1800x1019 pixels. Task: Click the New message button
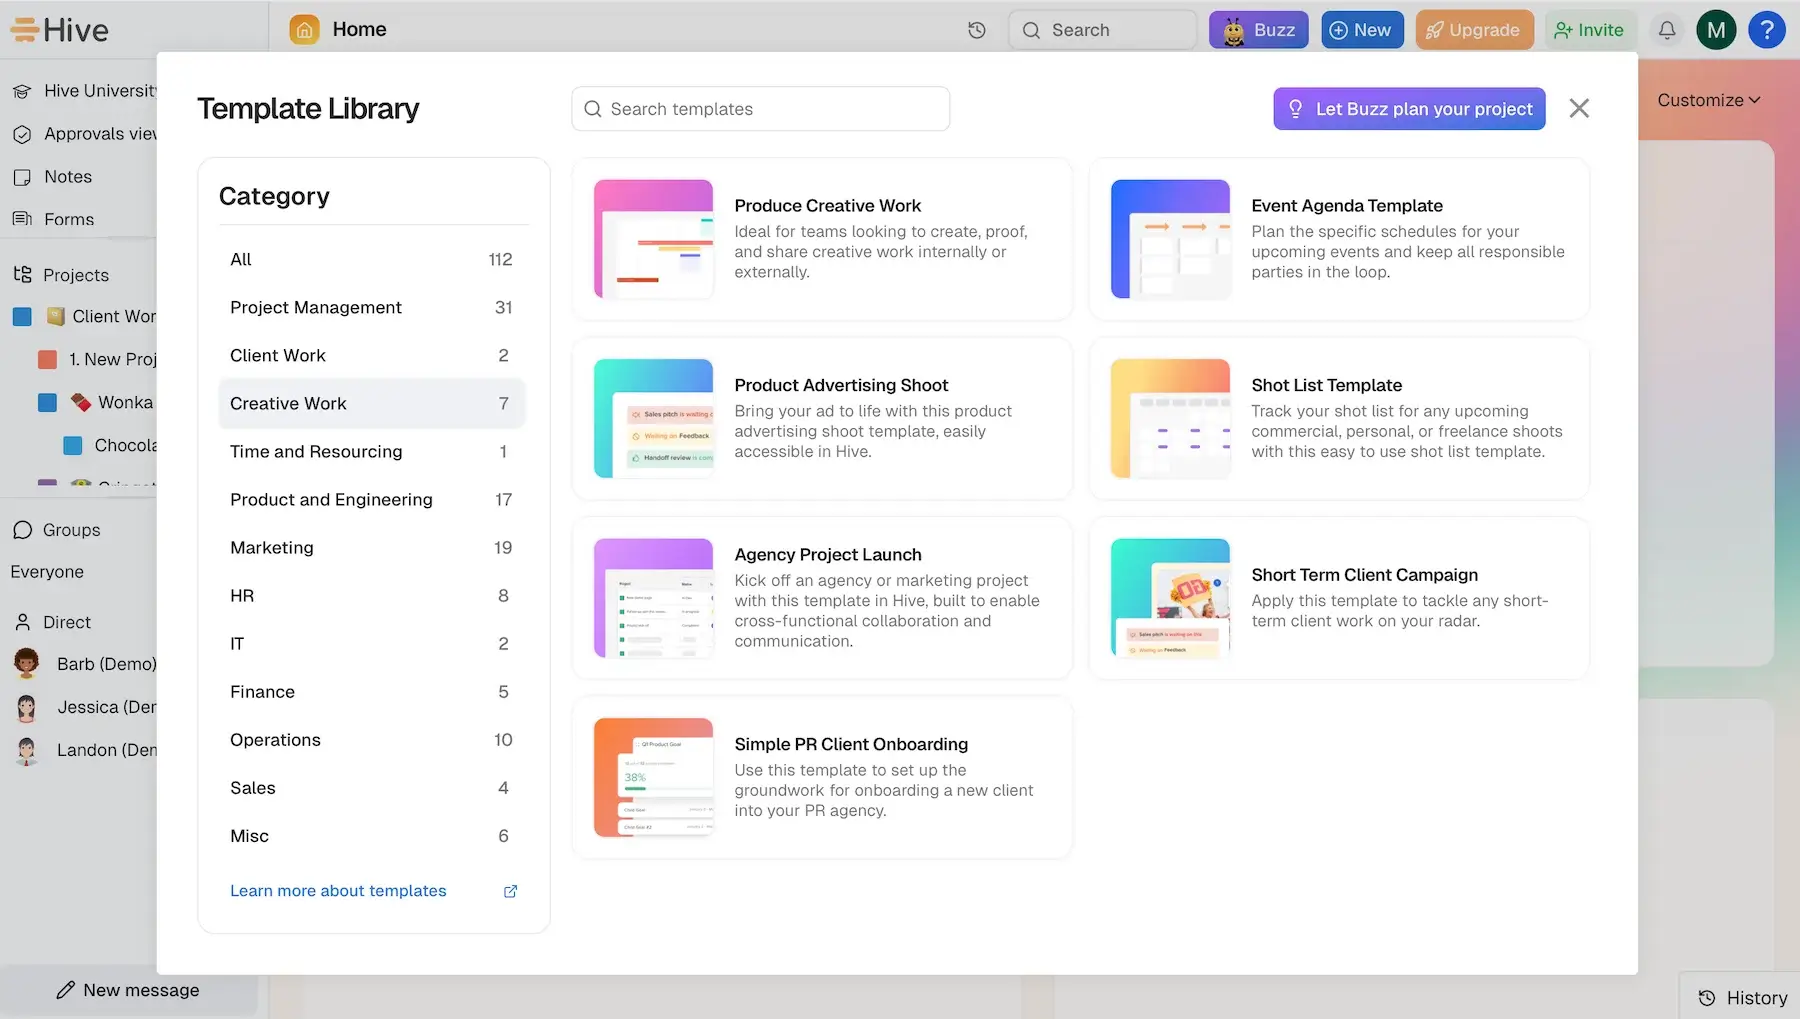pyautogui.click(x=128, y=990)
